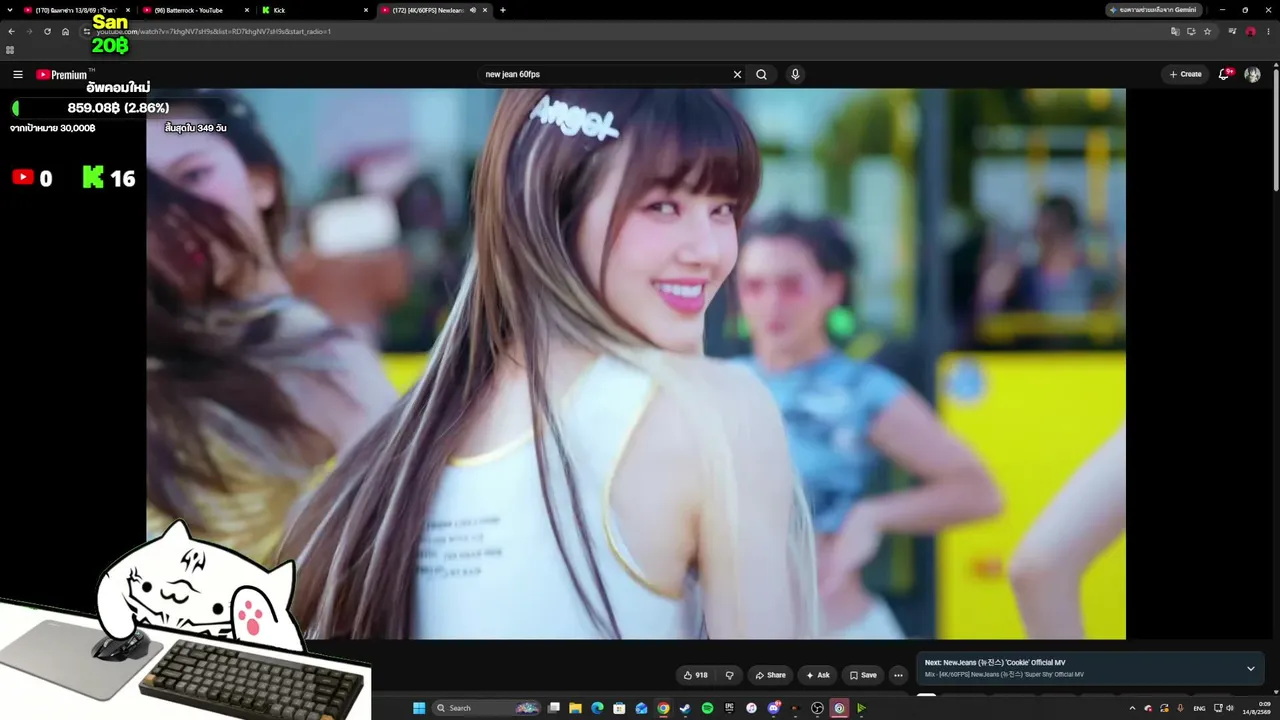Clear the search box text with X
This screenshot has height=720, width=1280.
(x=737, y=75)
